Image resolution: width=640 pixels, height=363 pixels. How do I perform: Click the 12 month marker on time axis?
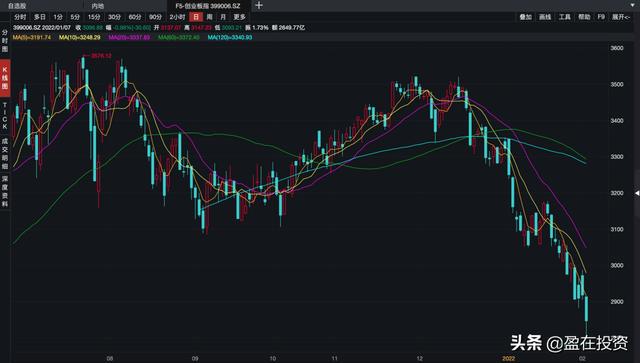click(x=420, y=359)
